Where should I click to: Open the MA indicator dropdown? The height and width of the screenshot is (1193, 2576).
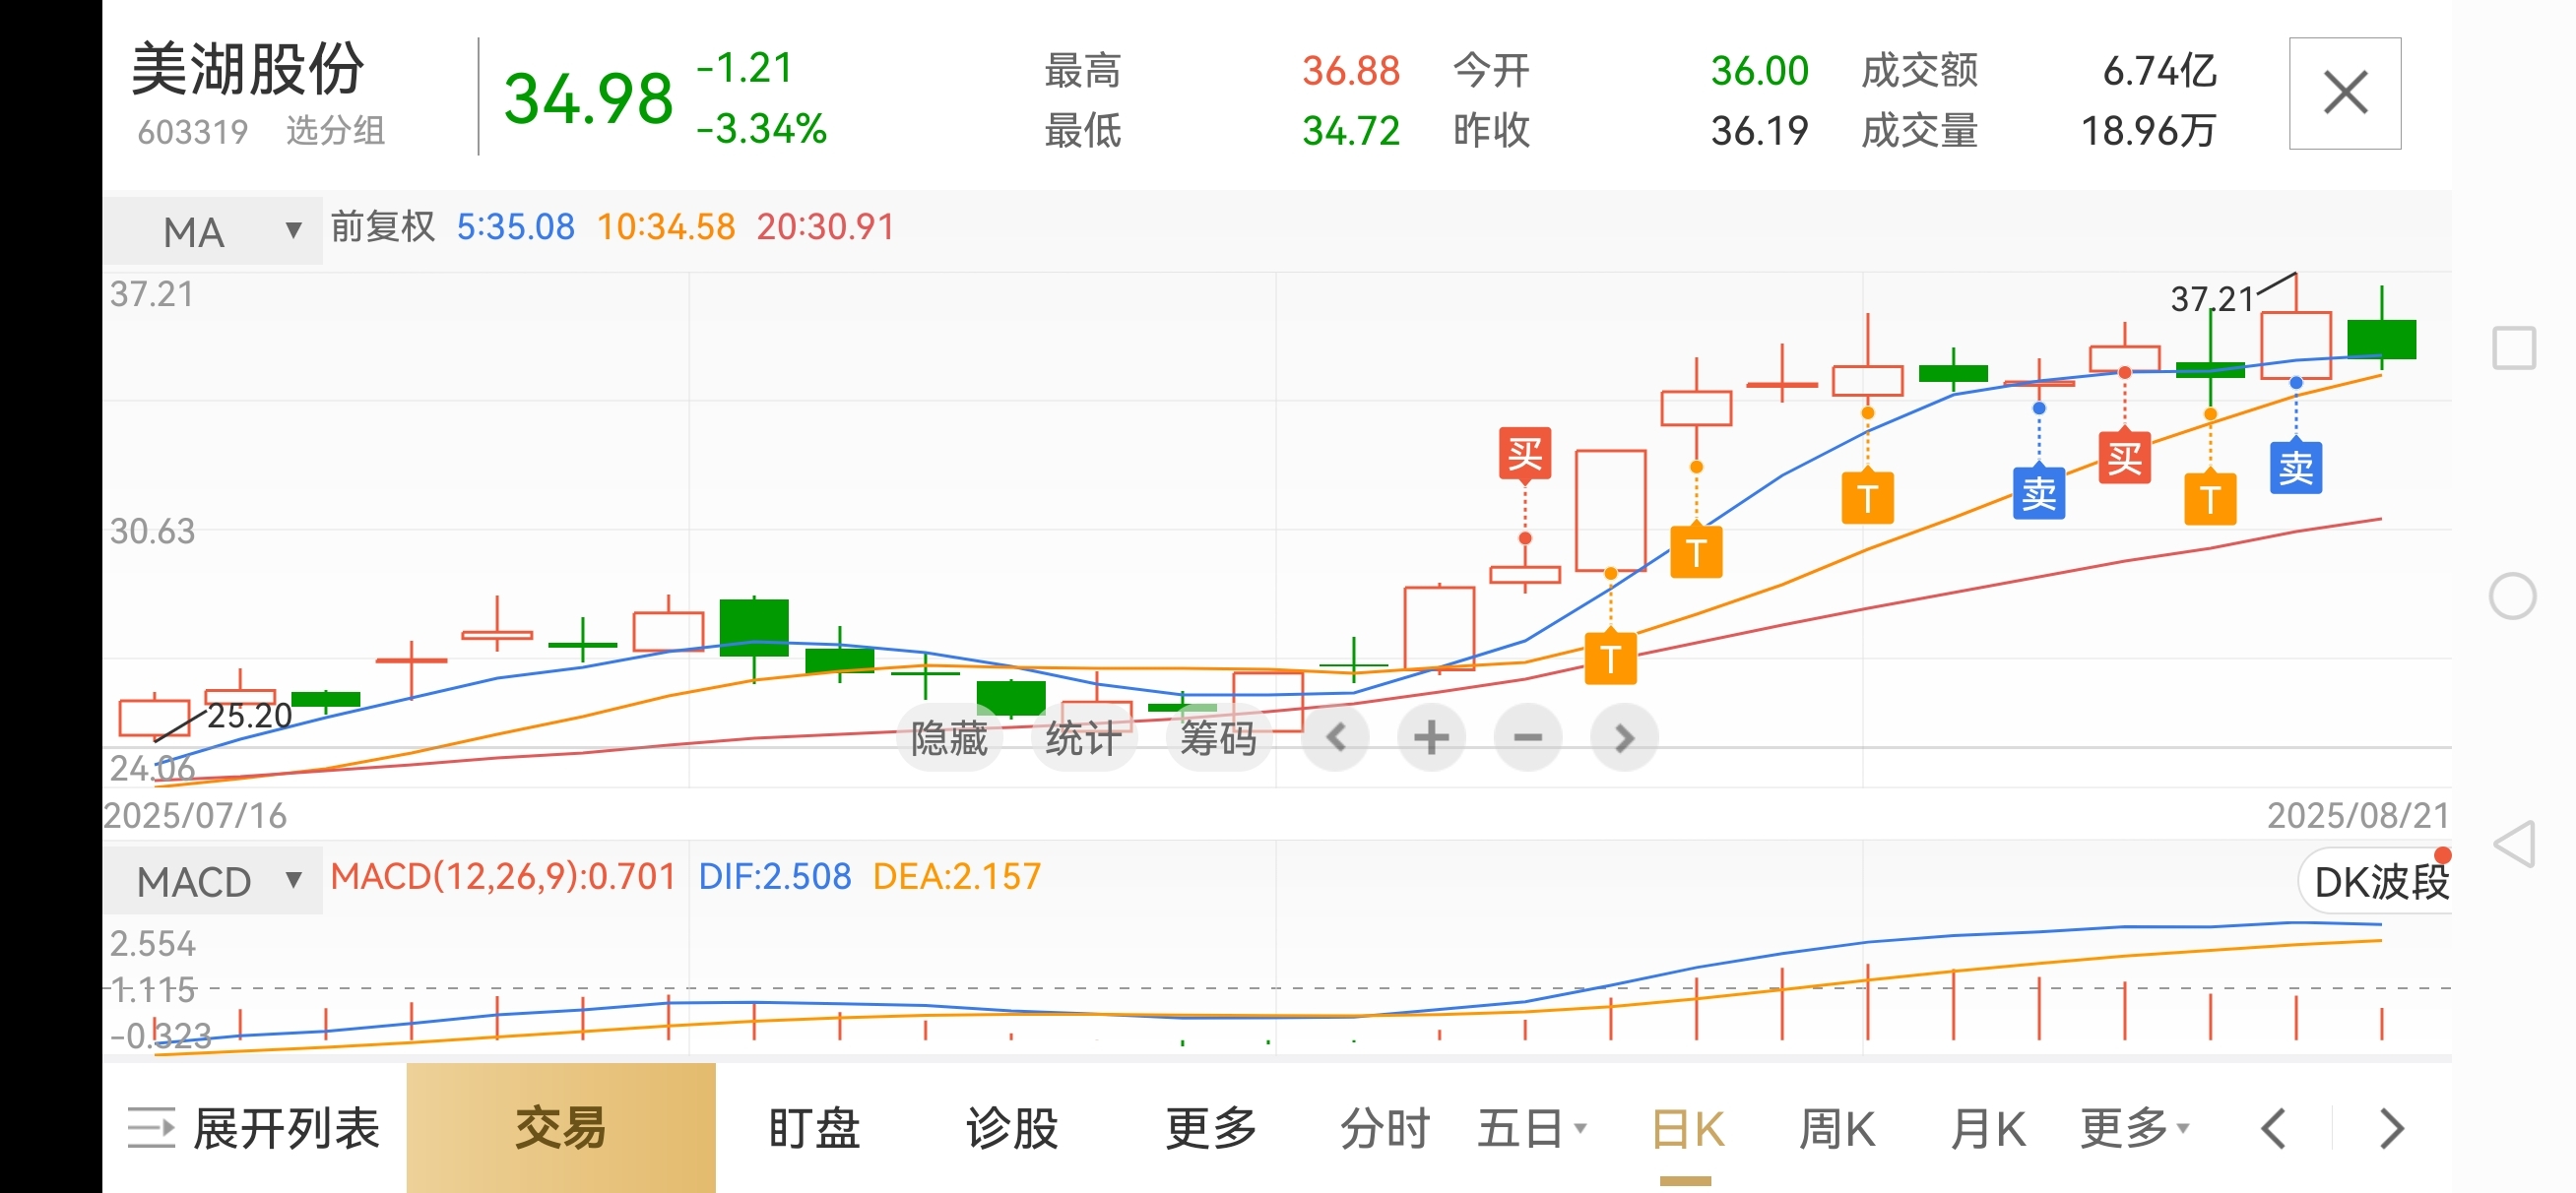coord(213,231)
